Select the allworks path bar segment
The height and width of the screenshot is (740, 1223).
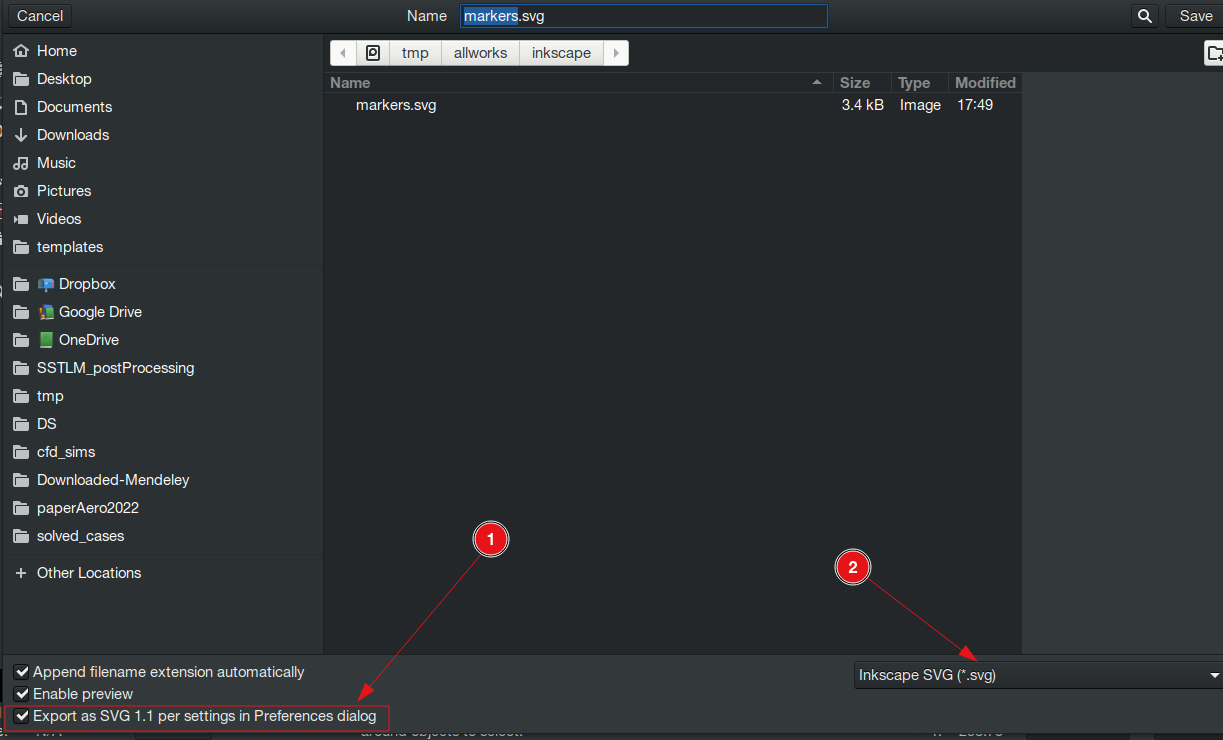(480, 53)
